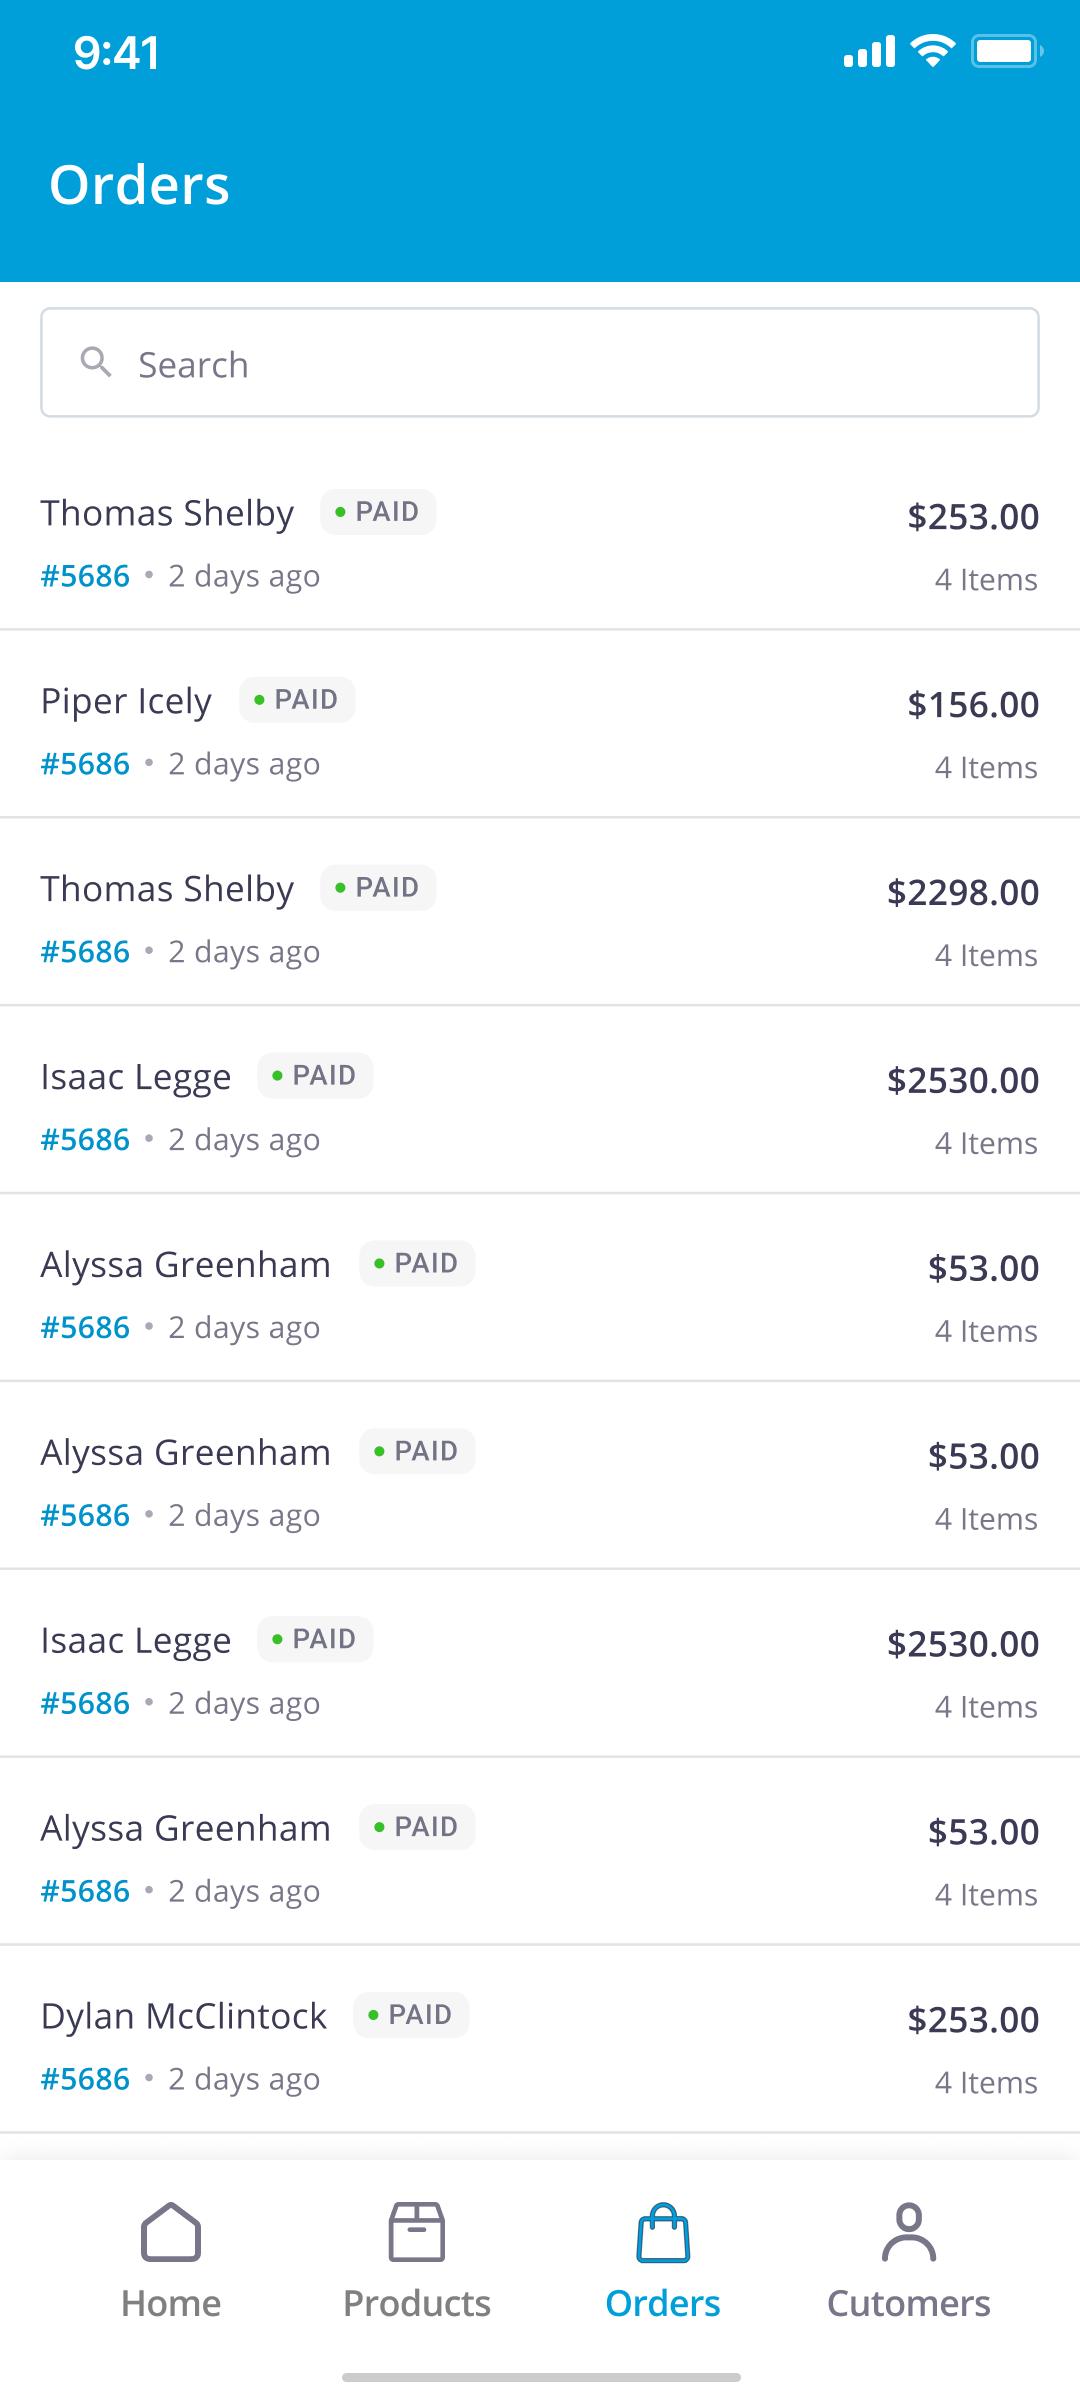This screenshot has width=1080, height=2400.
Task: Tap the Orders page title
Action: click(x=140, y=185)
